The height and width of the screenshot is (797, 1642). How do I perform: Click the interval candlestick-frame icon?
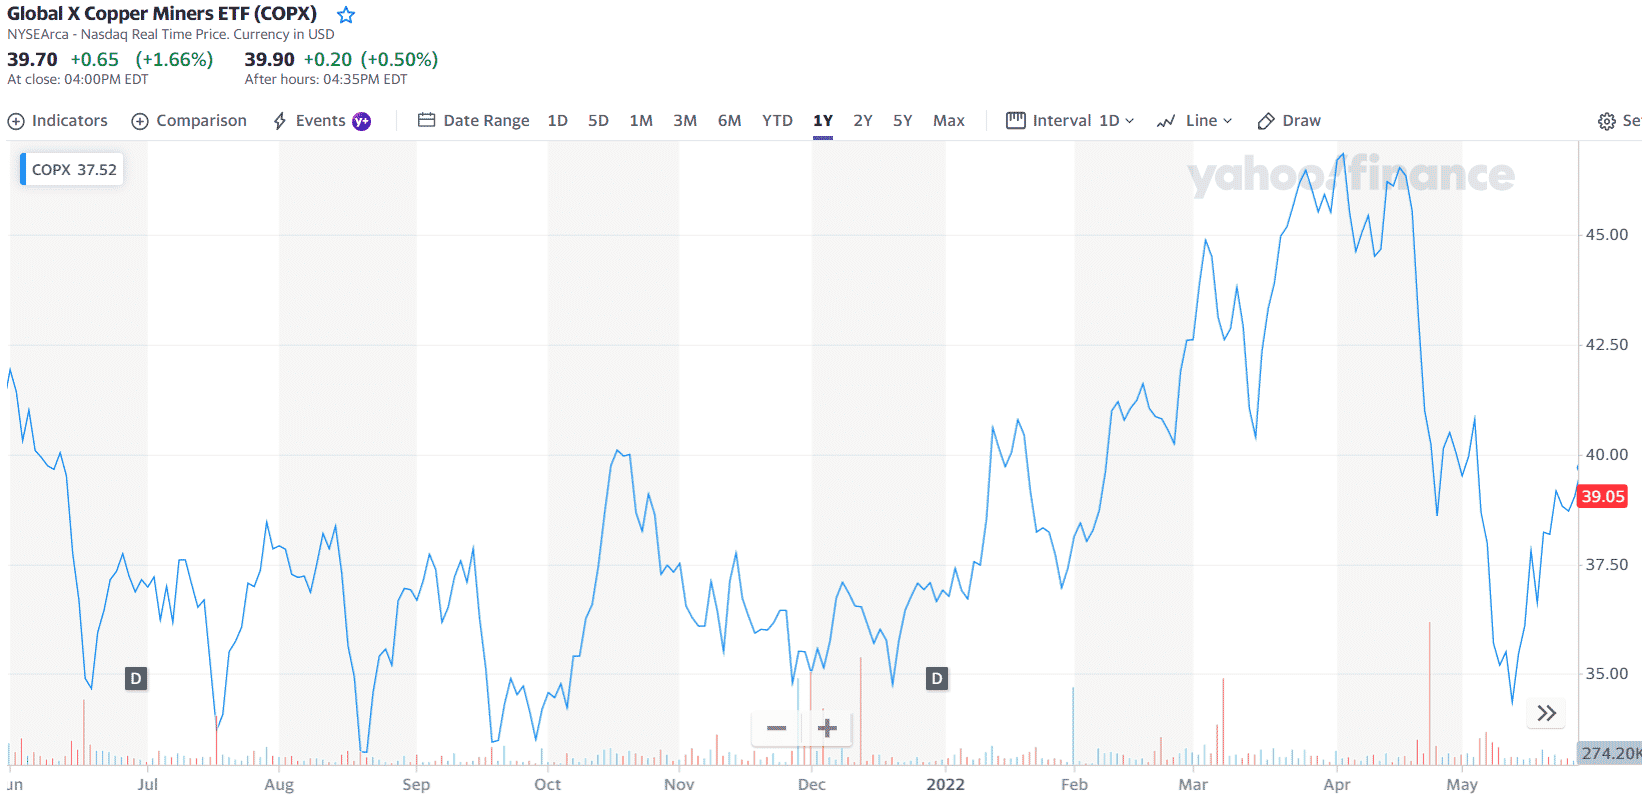[1015, 120]
